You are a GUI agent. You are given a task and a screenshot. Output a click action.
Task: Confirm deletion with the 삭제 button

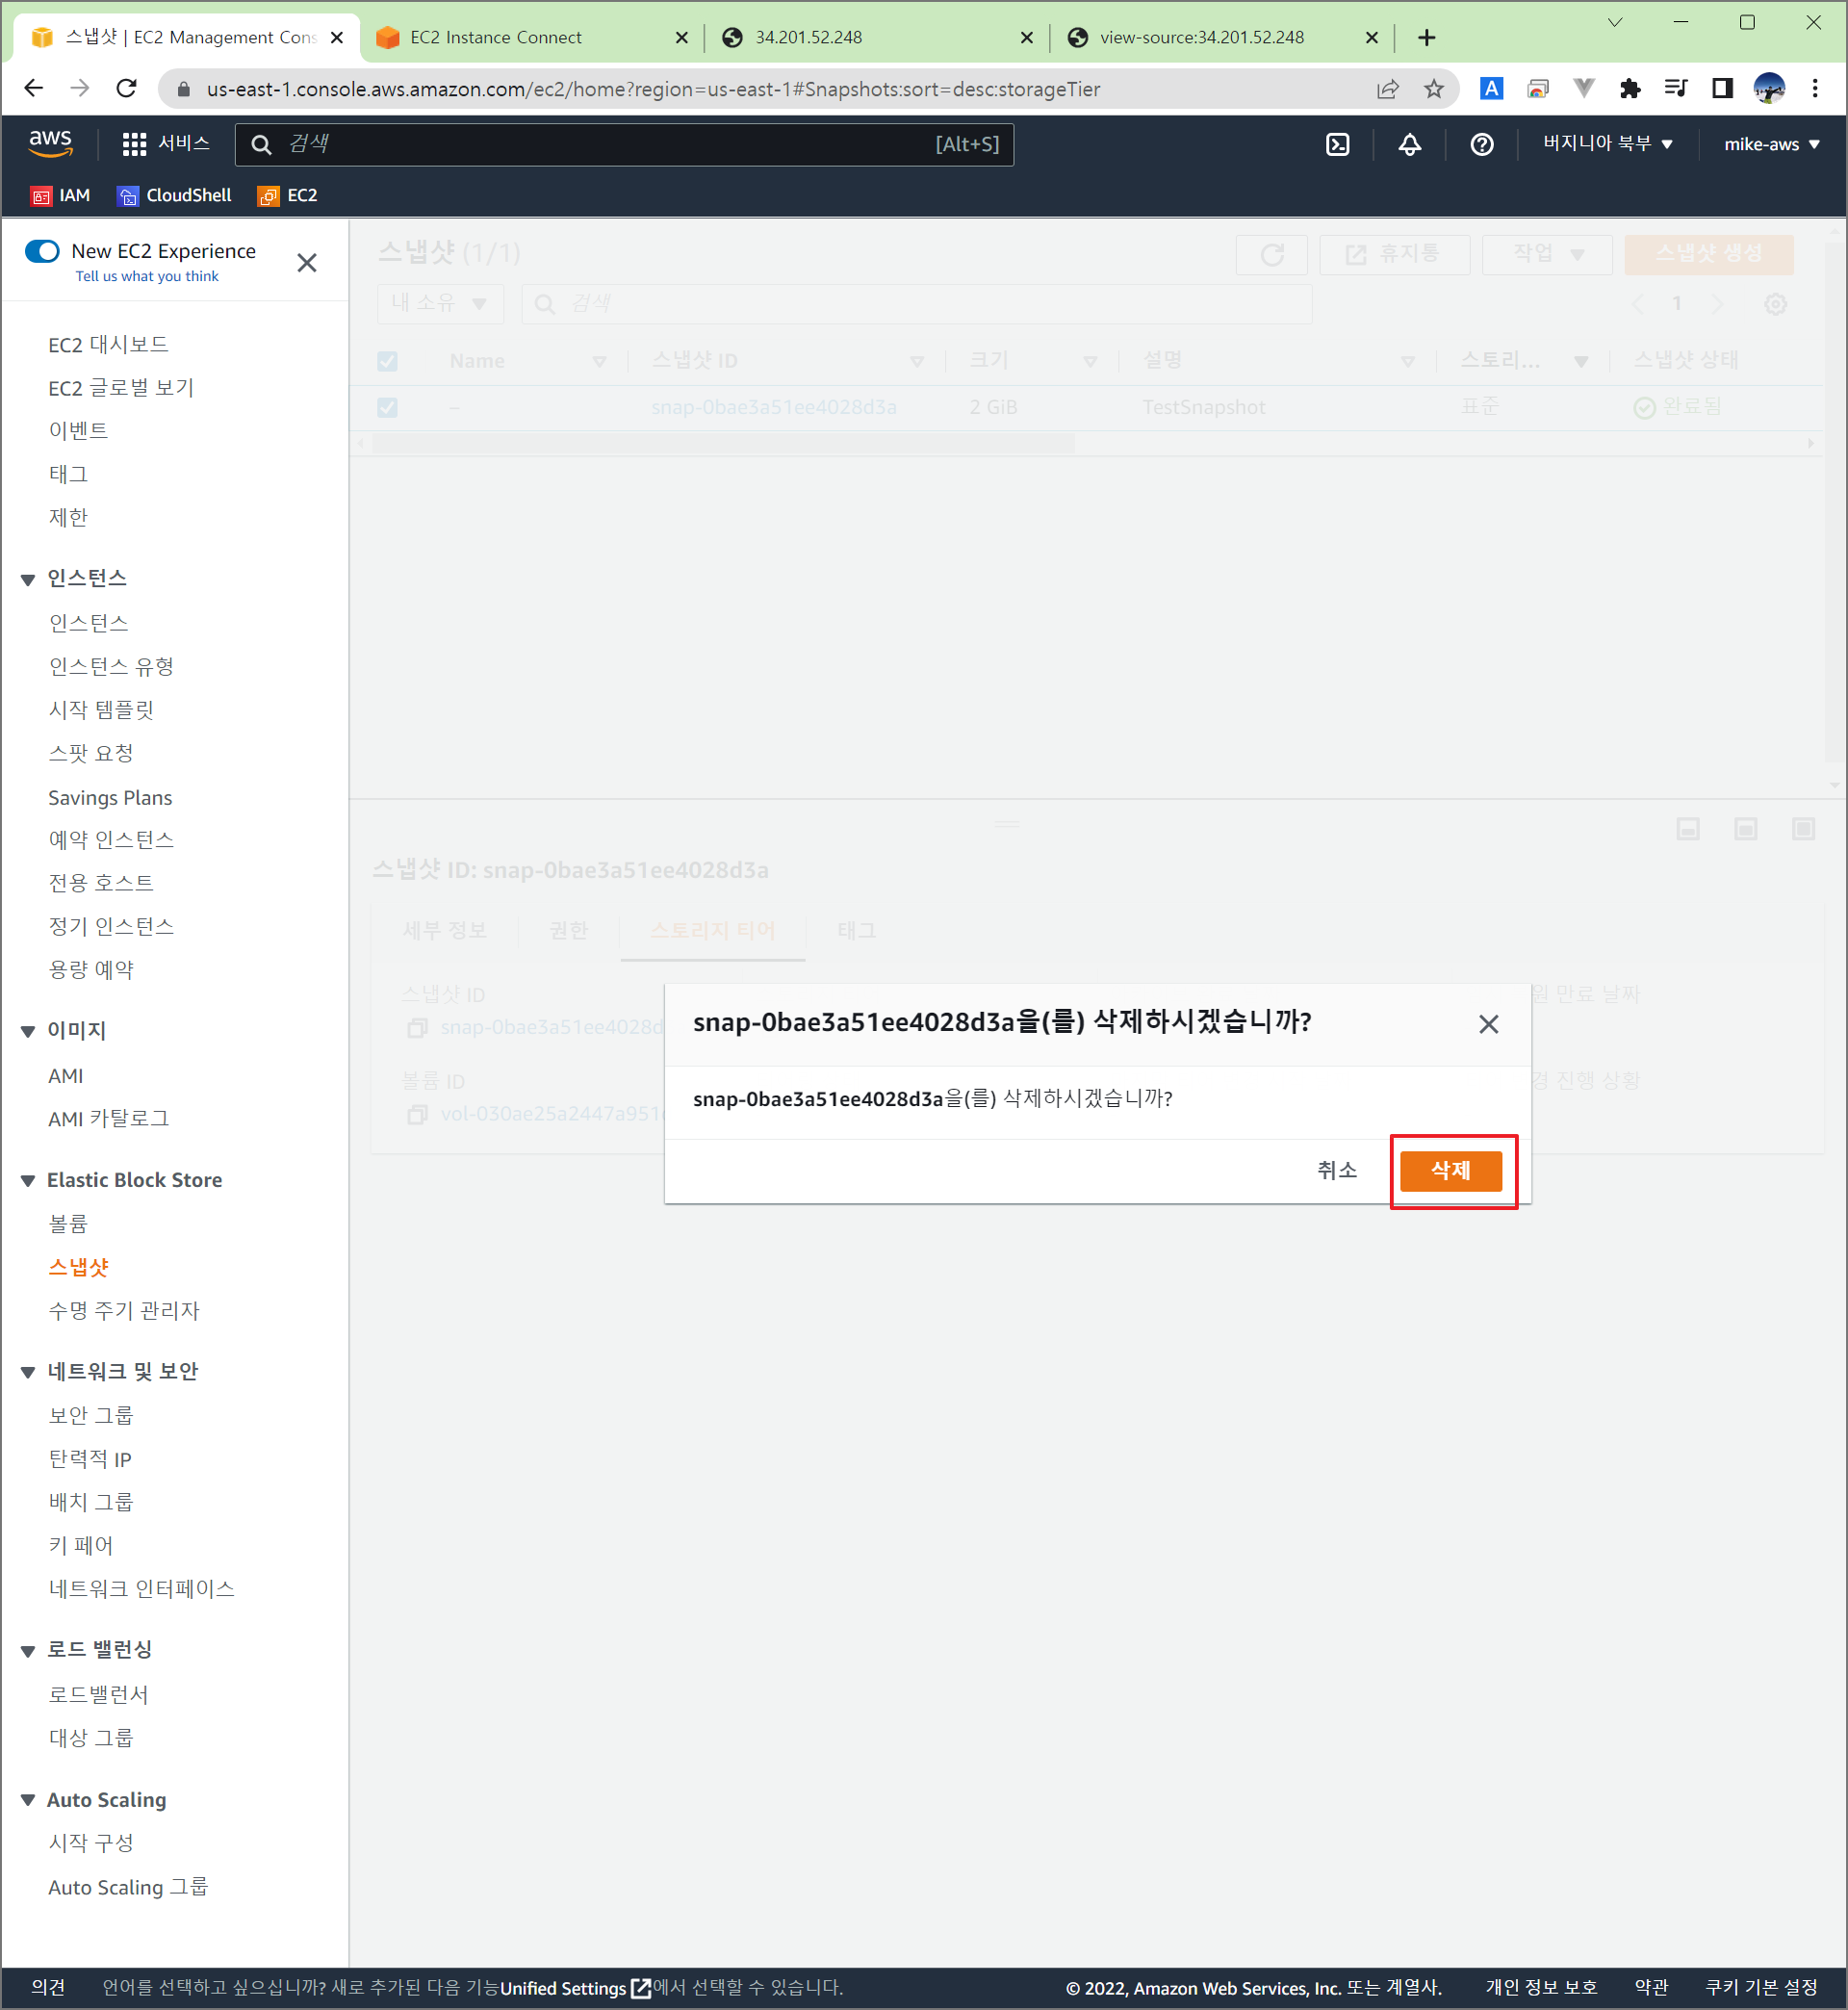[1450, 1170]
